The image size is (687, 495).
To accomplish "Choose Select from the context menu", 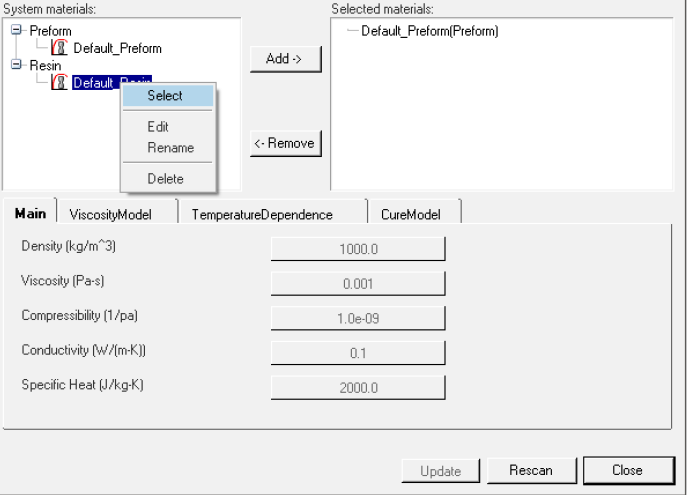I will click(165, 96).
